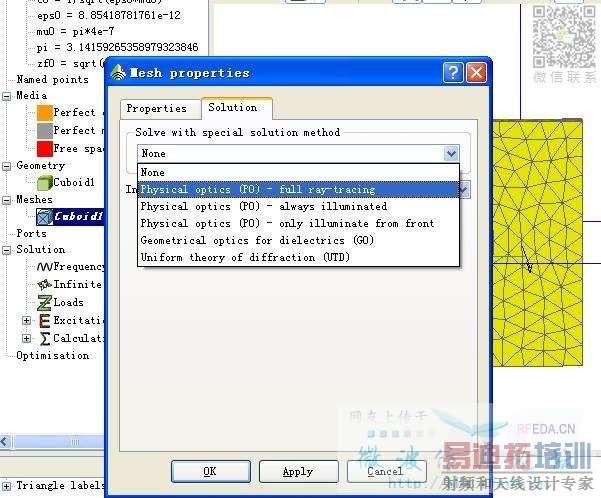Collapse the Meshes tree node

(x=7, y=200)
